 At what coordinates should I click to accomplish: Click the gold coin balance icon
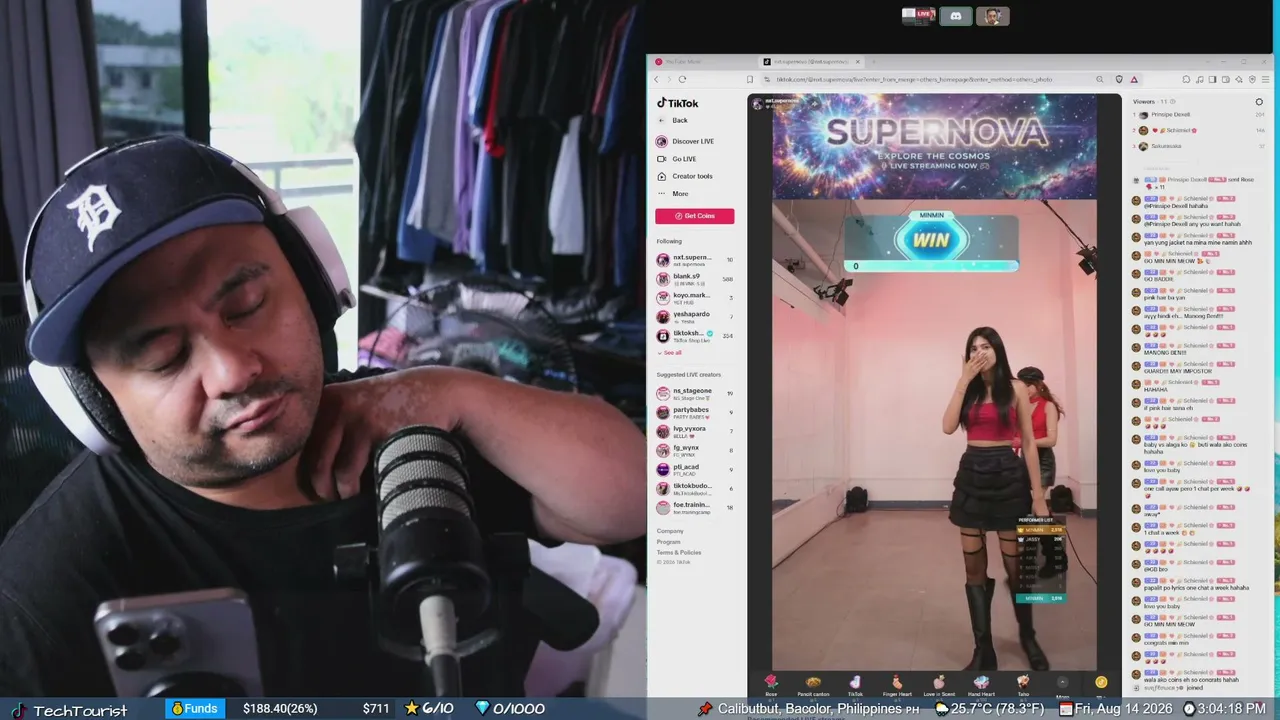1101,682
